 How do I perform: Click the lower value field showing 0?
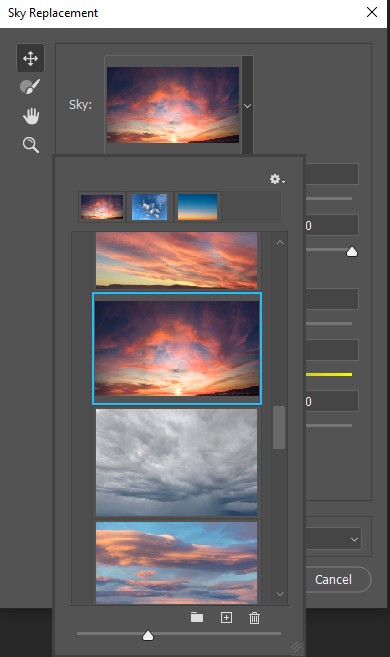coord(332,401)
